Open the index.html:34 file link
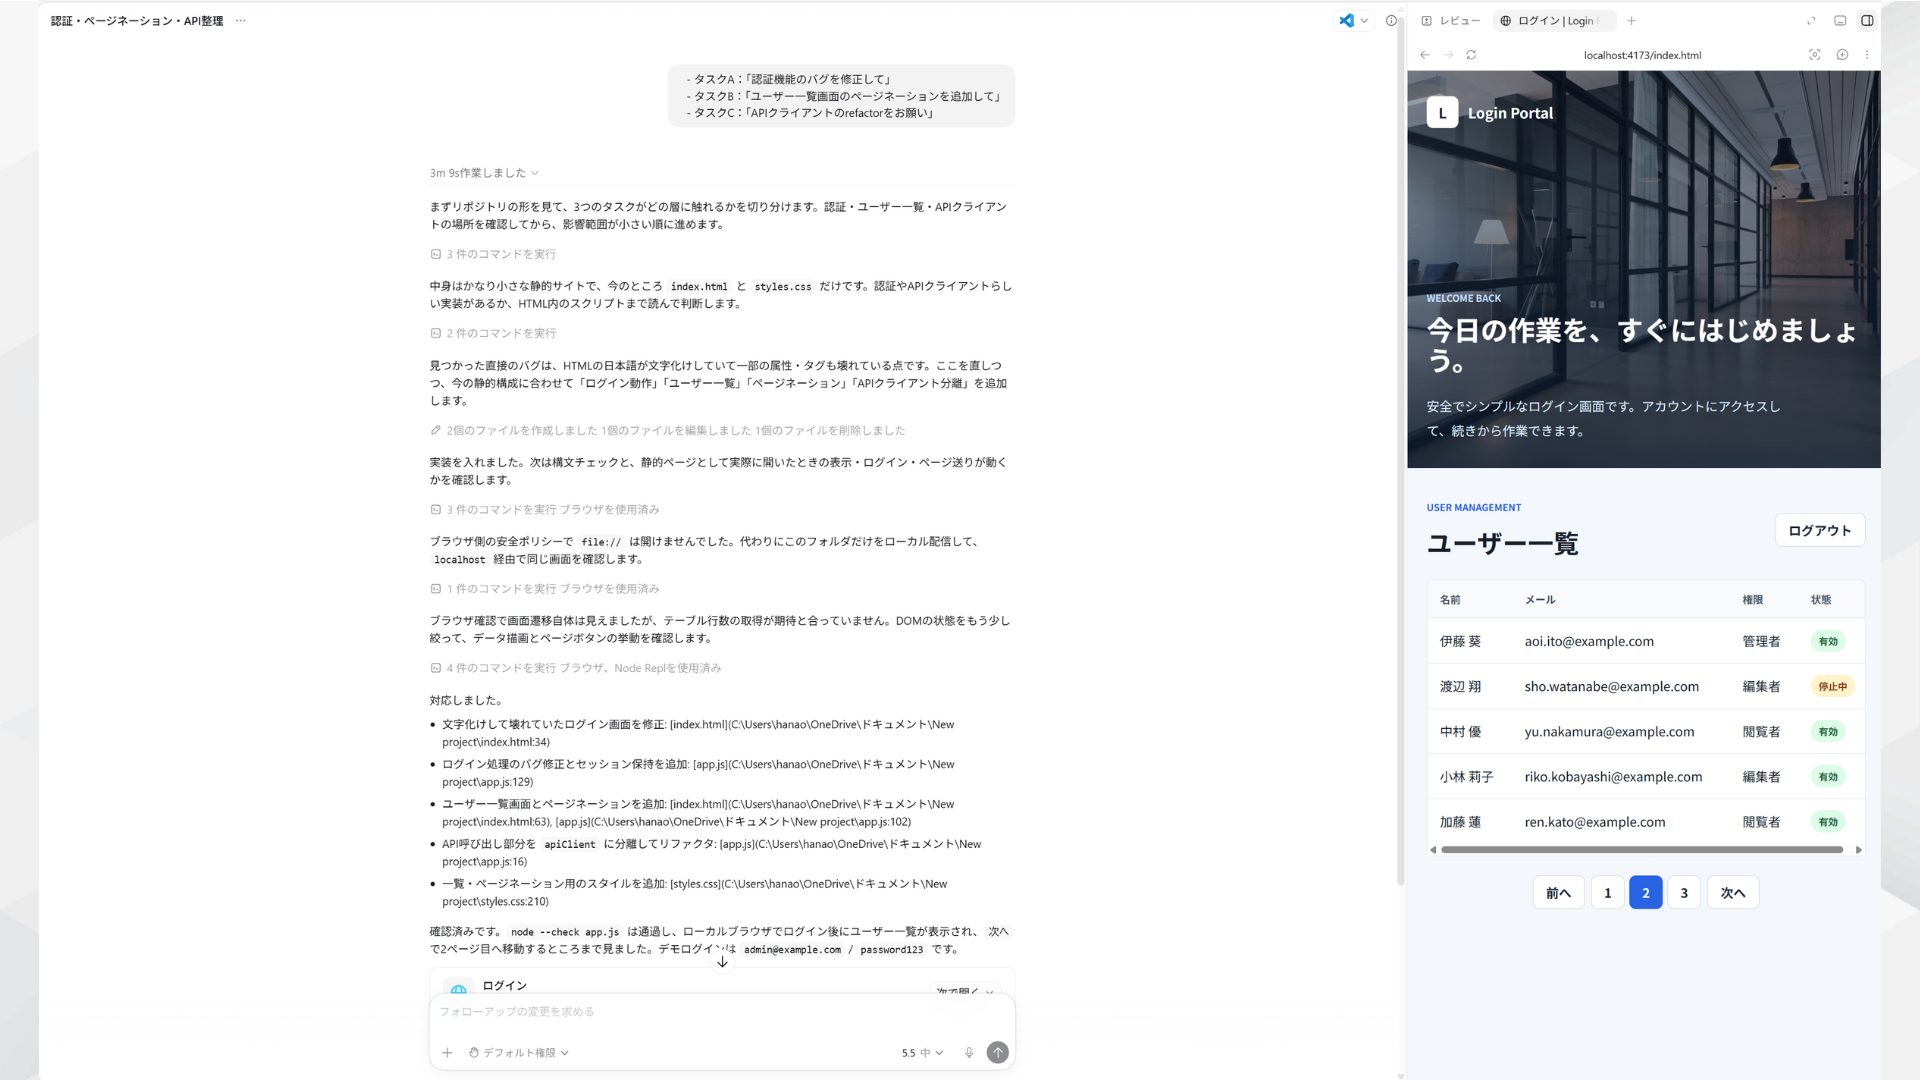The width and height of the screenshot is (1920, 1080). (x=698, y=733)
